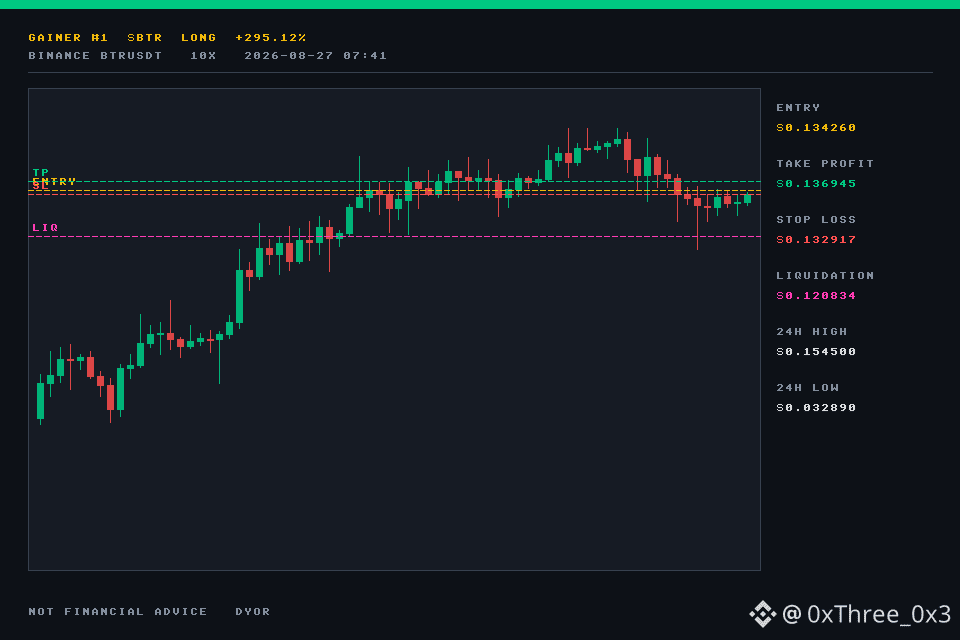
Task: Click the green TP line label on chart
Action: click(x=40, y=172)
